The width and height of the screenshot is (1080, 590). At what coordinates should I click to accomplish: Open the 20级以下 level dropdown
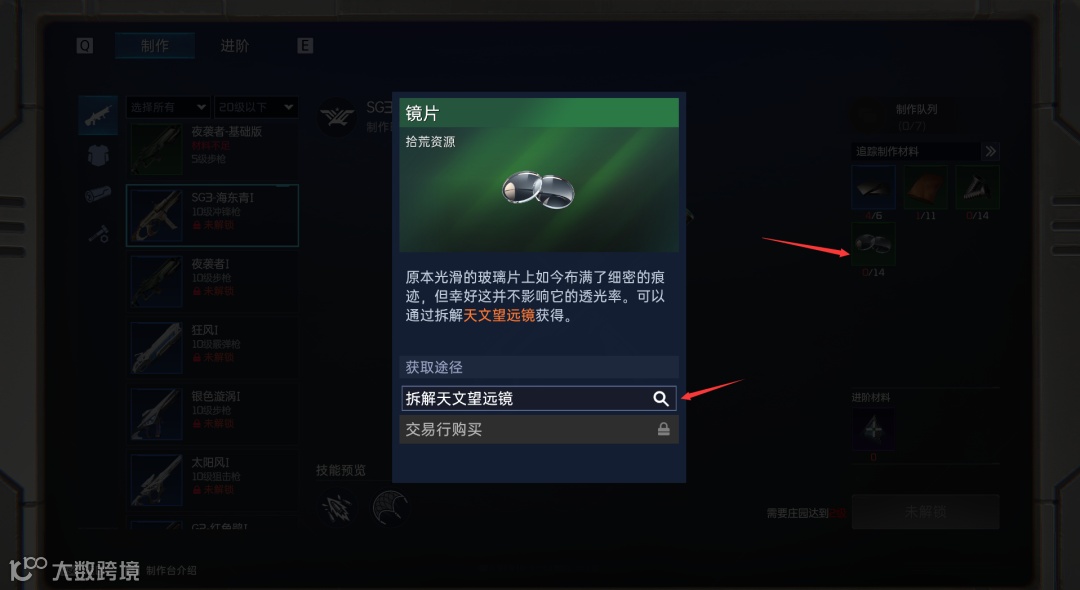256,107
